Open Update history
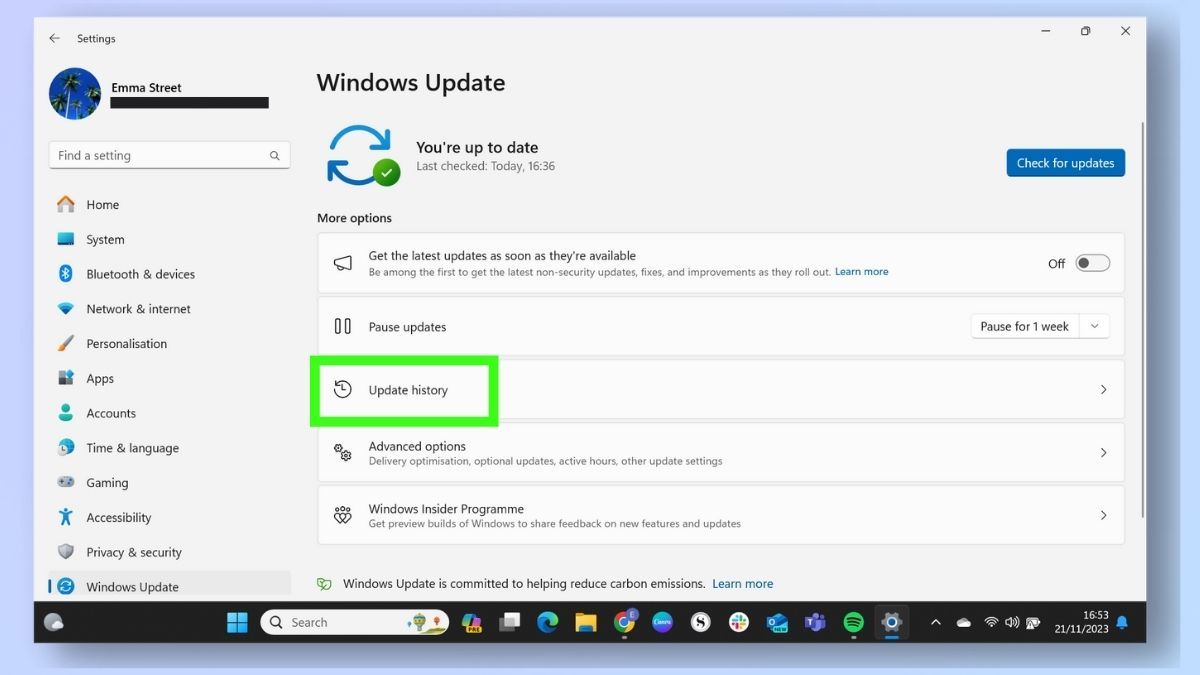Viewport: 1200px width, 675px height. click(404, 389)
